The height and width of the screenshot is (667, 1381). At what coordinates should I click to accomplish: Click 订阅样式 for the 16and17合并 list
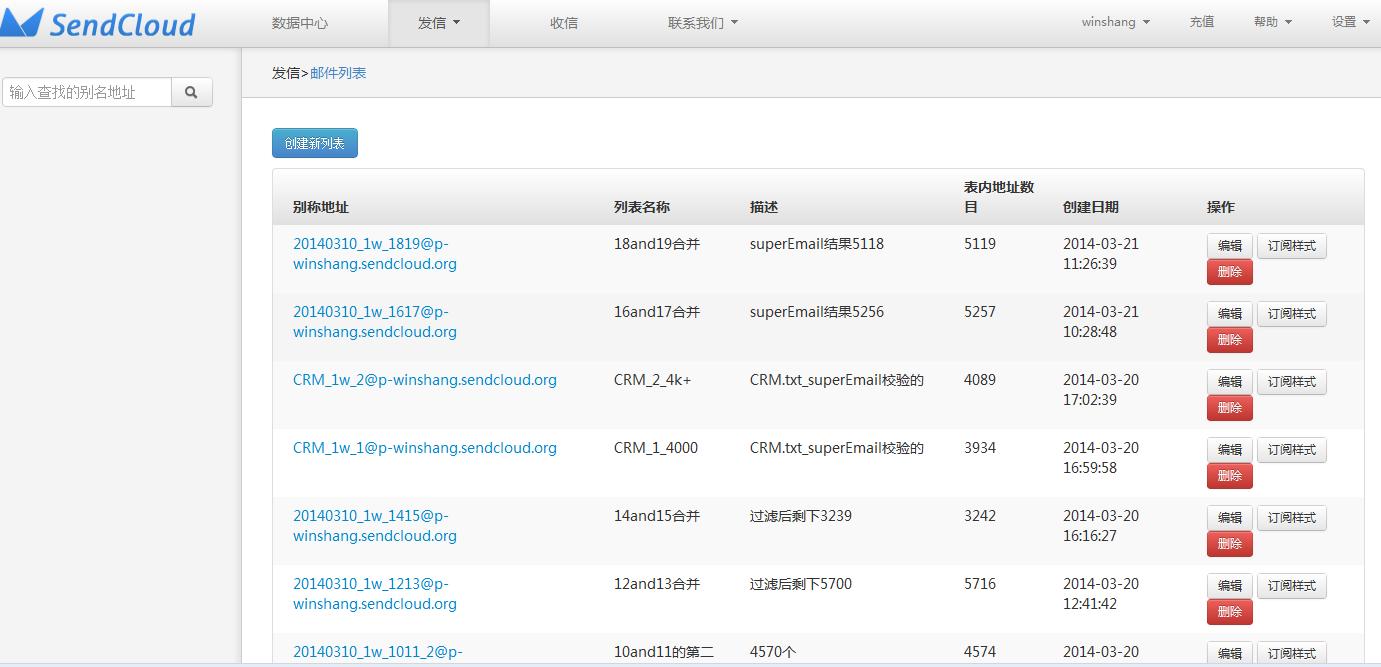(x=1292, y=314)
